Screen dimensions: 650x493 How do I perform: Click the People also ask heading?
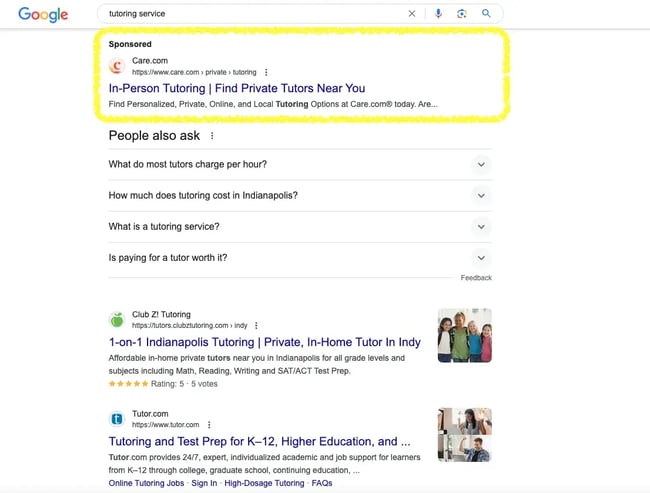click(x=154, y=136)
